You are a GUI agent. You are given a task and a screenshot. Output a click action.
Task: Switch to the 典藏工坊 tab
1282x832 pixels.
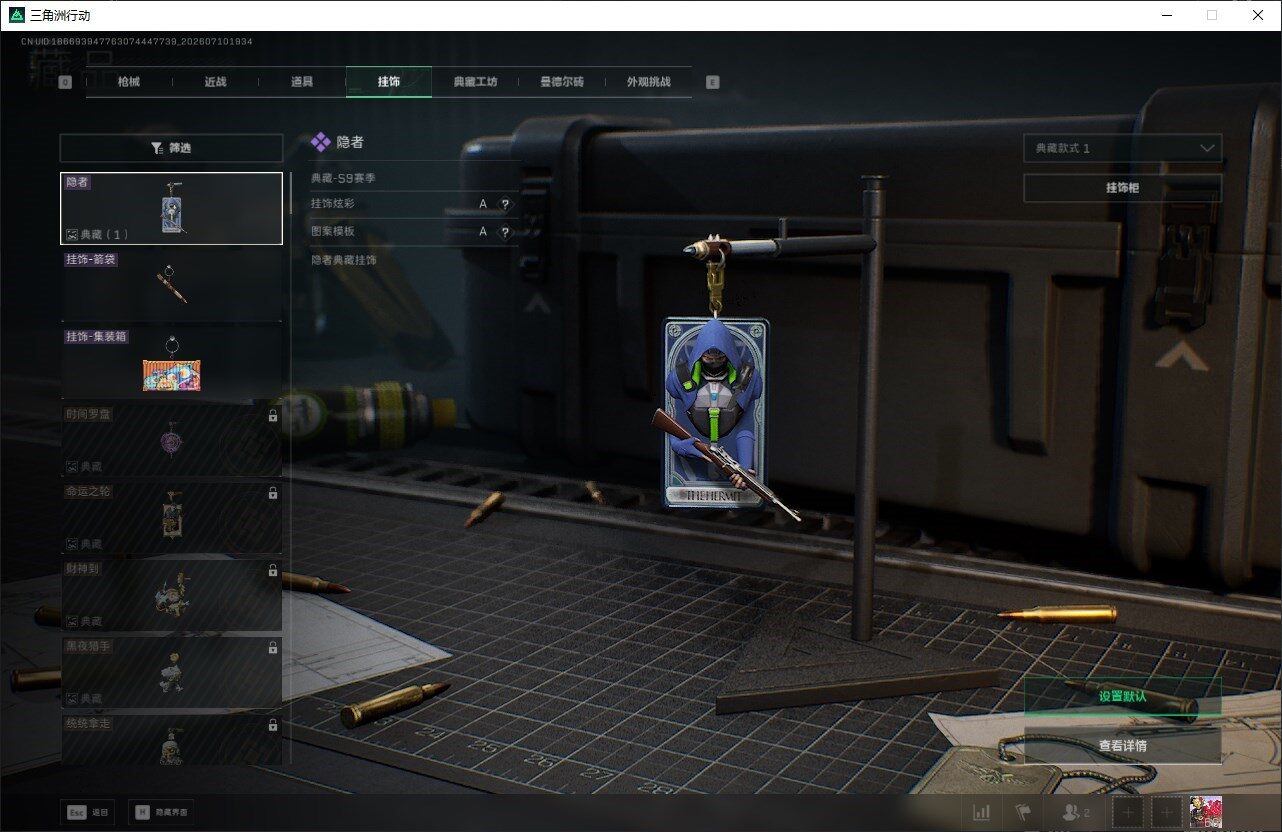[x=475, y=82]
